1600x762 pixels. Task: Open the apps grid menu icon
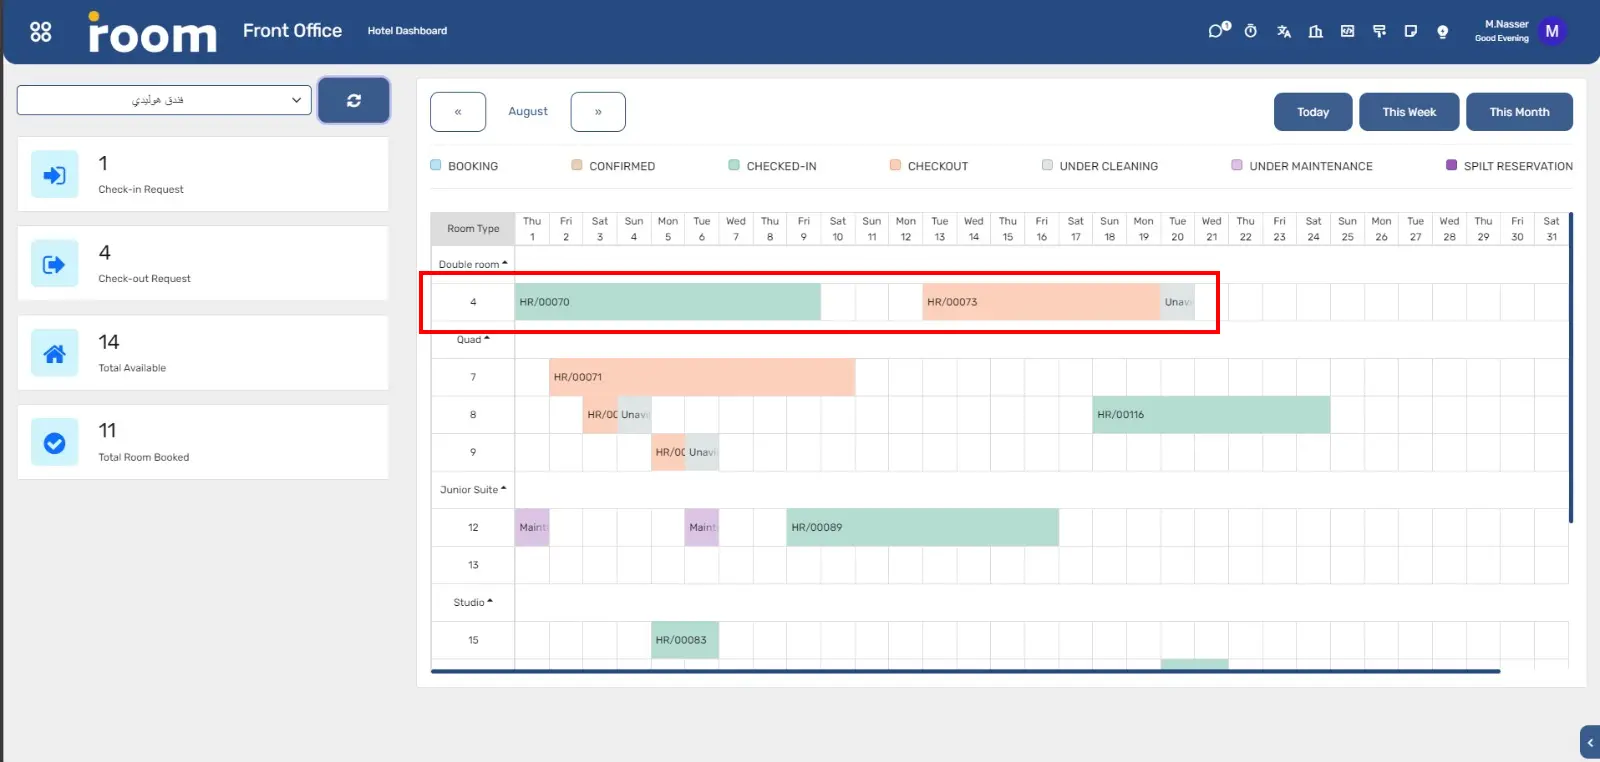(40, 32)
